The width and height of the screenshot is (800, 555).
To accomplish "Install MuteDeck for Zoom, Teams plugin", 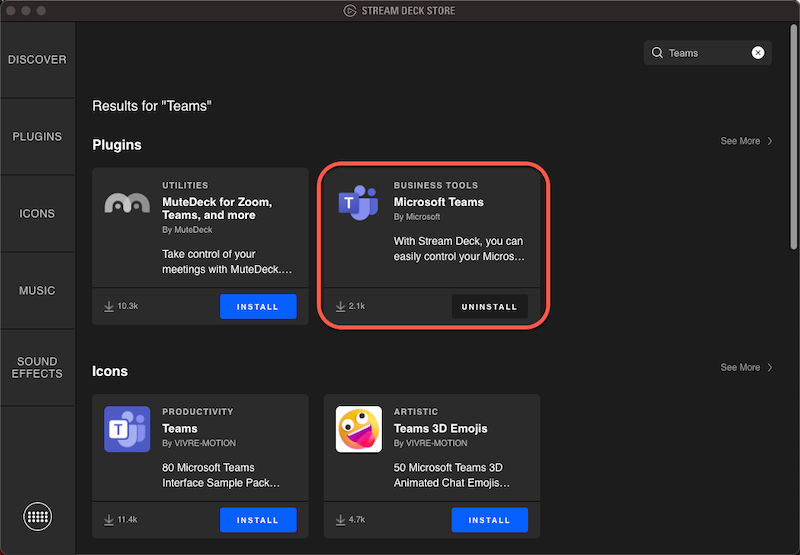I will (258, 307).
